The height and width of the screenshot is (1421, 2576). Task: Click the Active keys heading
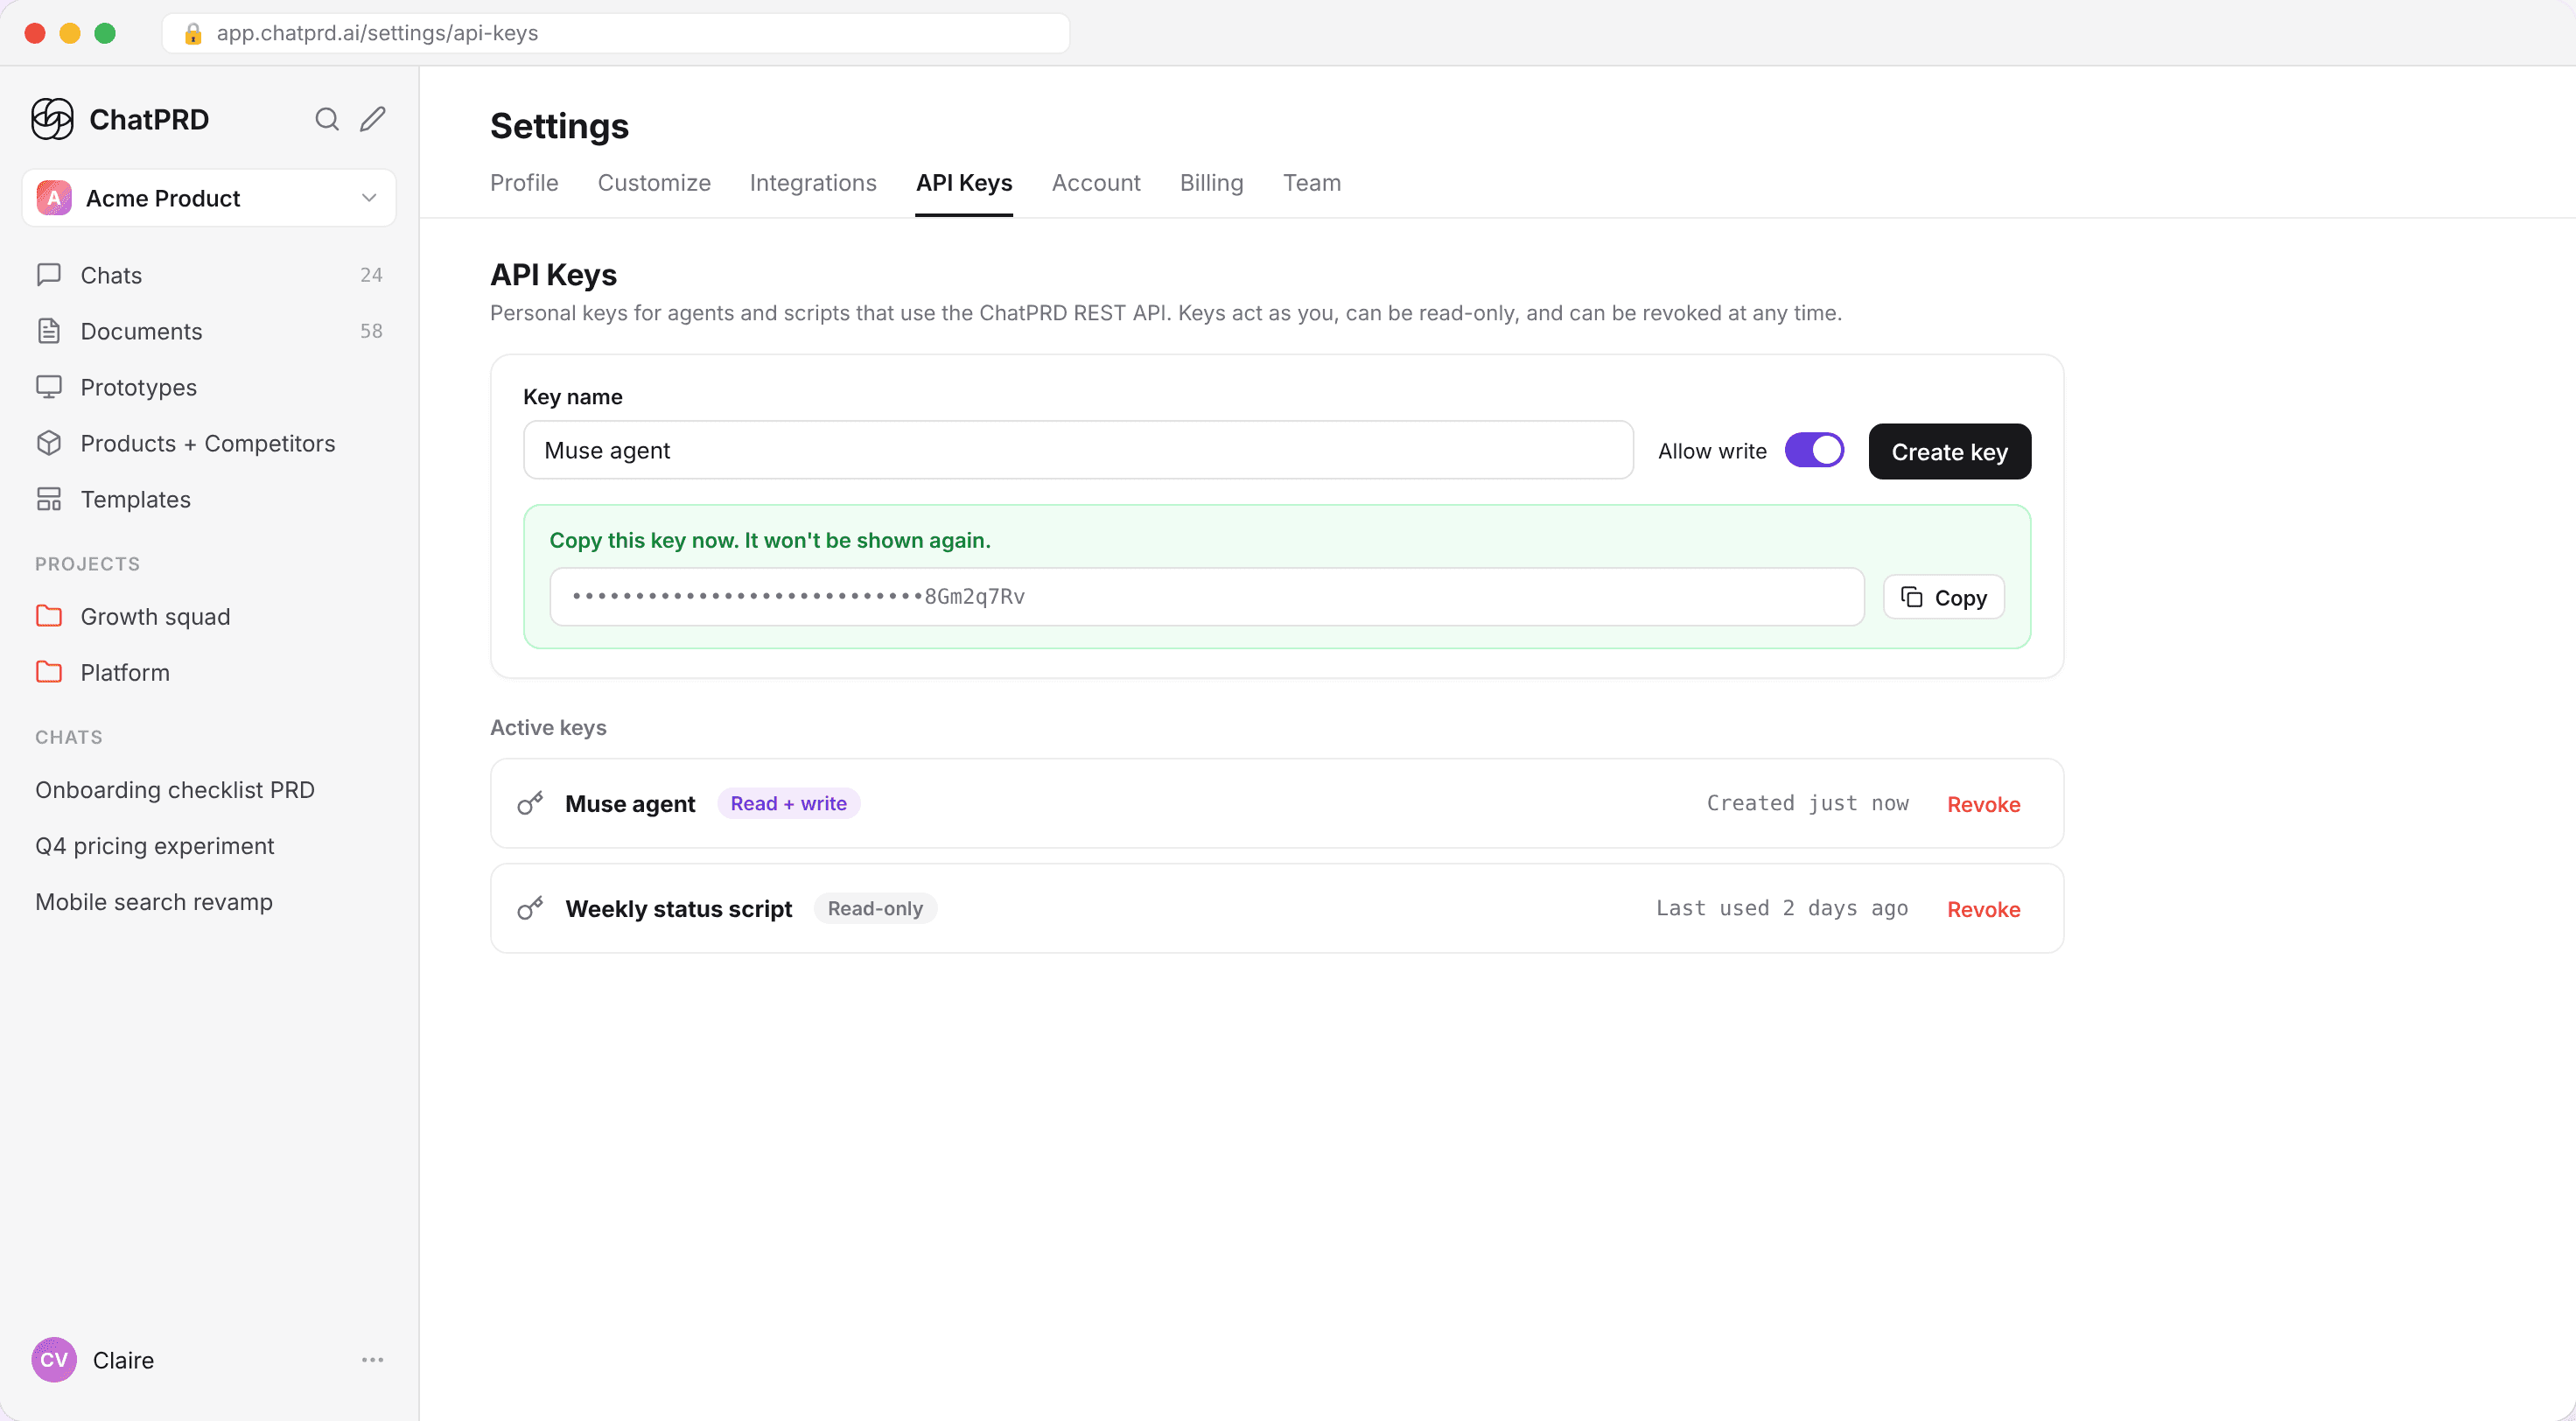click(x=548, y=728)
